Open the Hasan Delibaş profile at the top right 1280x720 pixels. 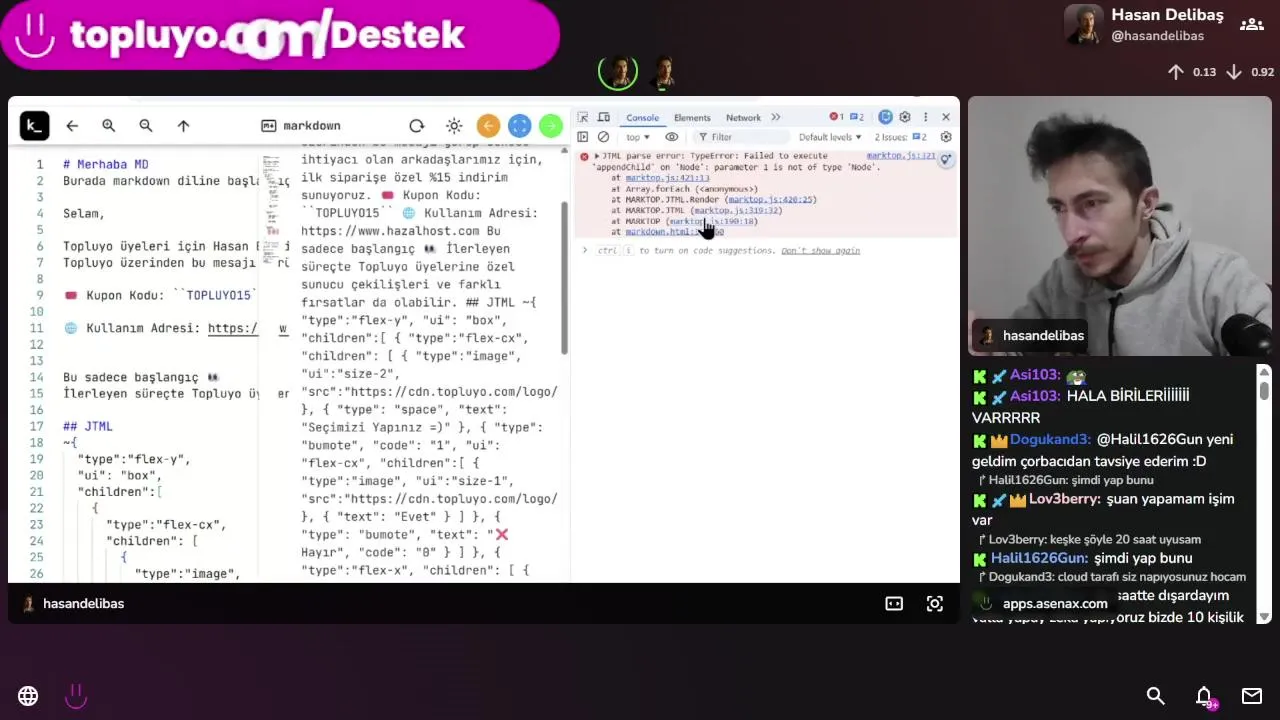(x=1144, y=25)
